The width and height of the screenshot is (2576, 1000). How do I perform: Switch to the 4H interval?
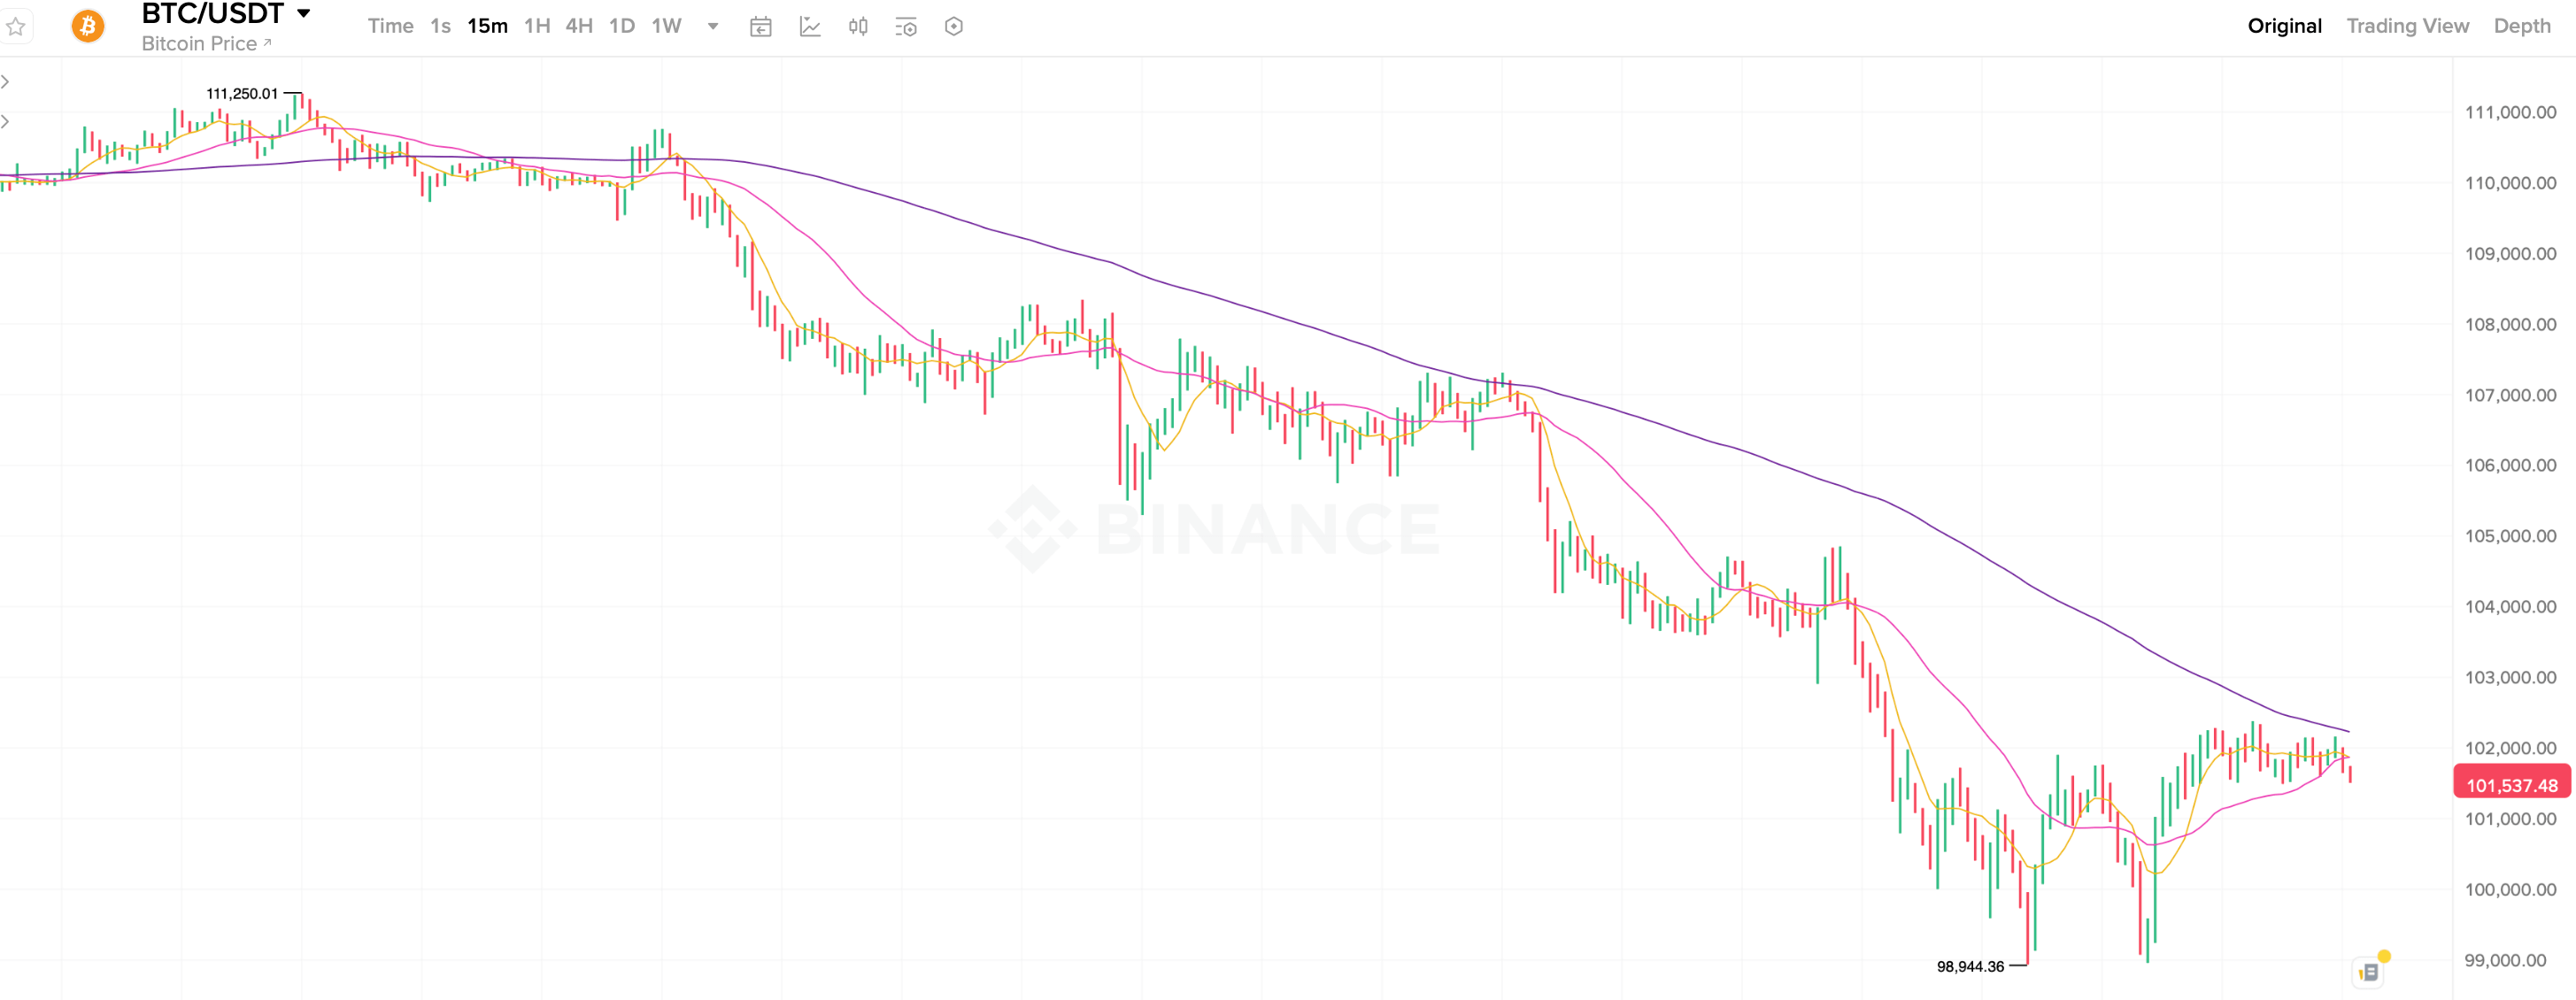pos(579,26)
